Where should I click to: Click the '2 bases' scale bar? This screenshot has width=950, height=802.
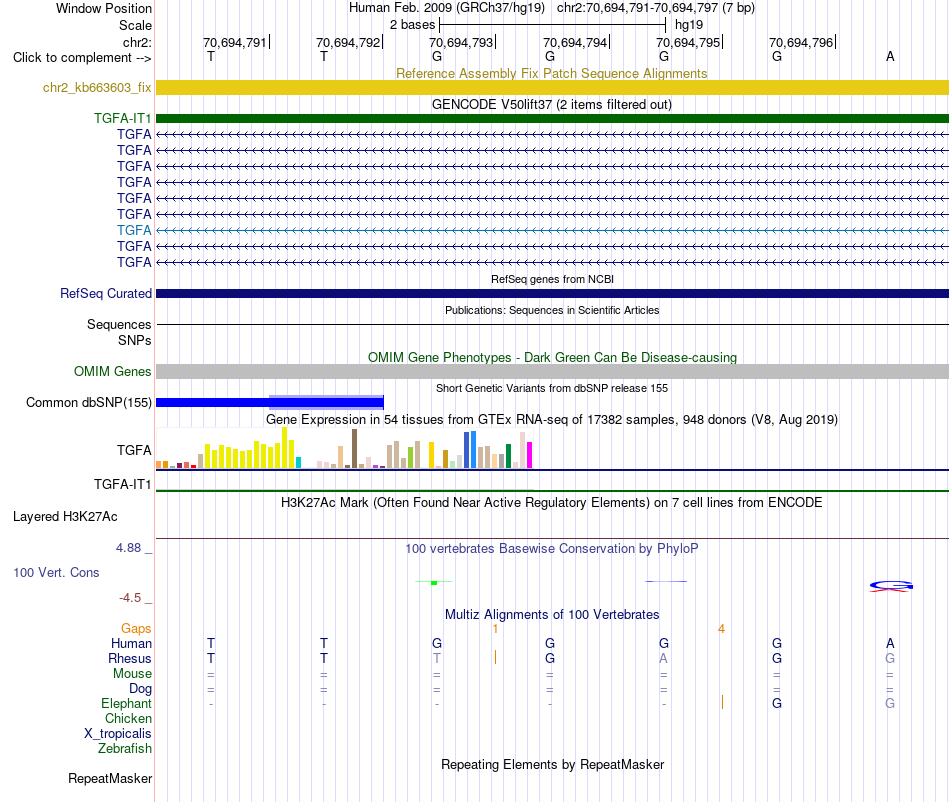click(552, 25)
